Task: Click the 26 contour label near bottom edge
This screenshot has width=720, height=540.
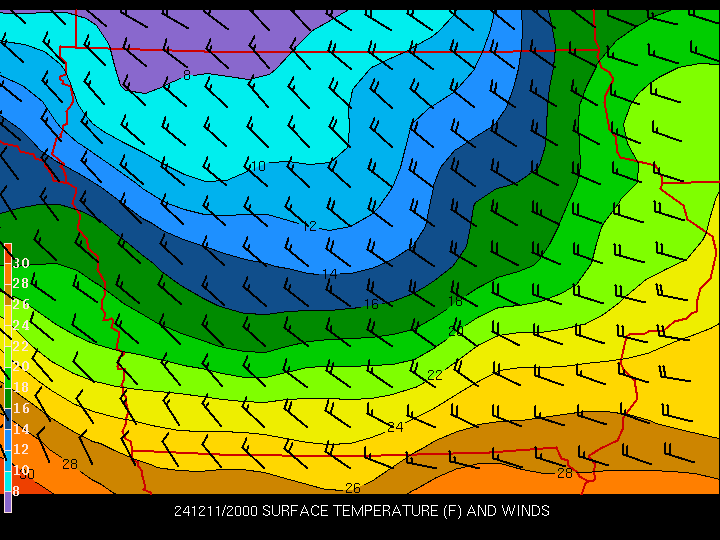Action: pos(352,488)
